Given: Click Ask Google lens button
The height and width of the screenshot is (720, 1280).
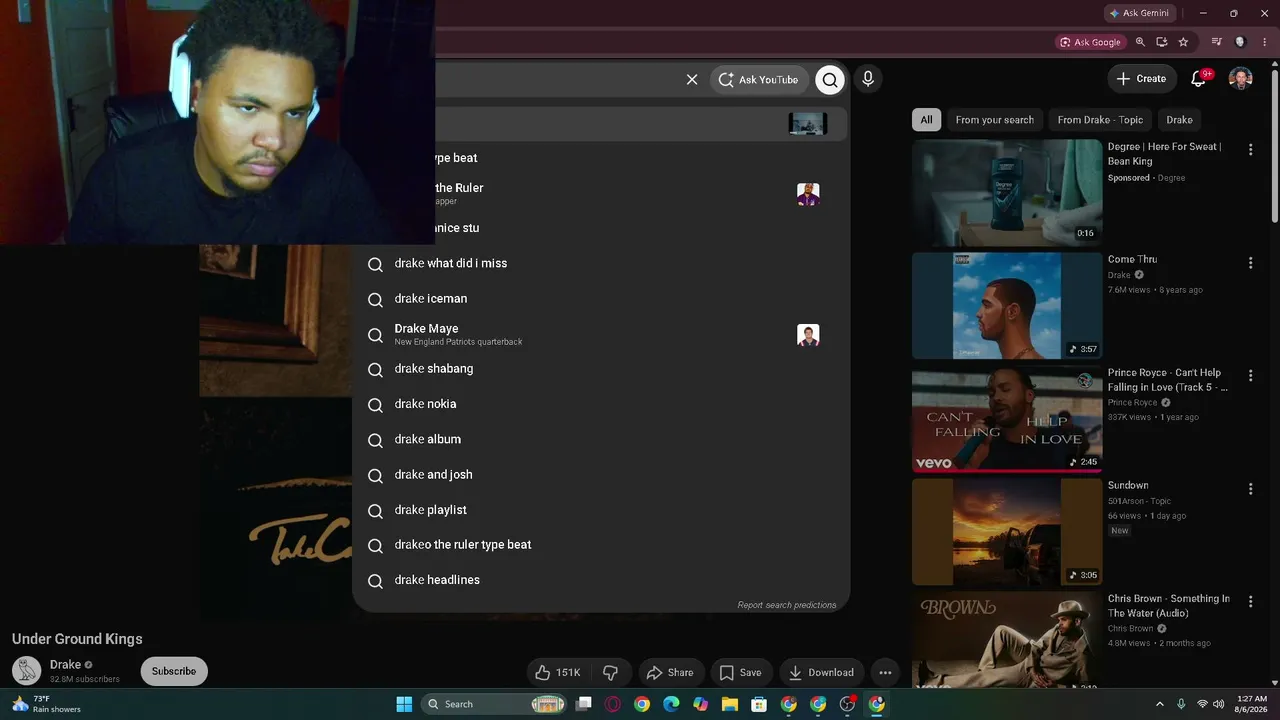Looking at the screenshot, I should [x=1091, y=42].
